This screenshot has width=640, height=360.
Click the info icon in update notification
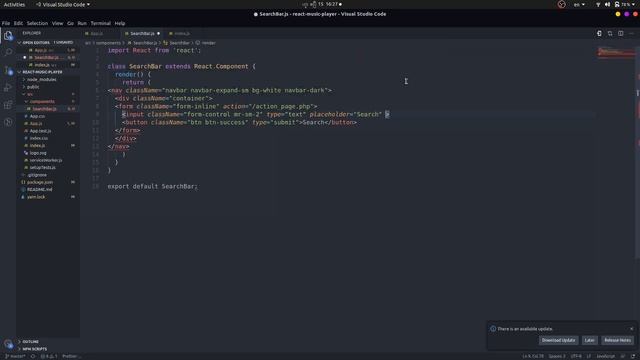pos(493,329)
